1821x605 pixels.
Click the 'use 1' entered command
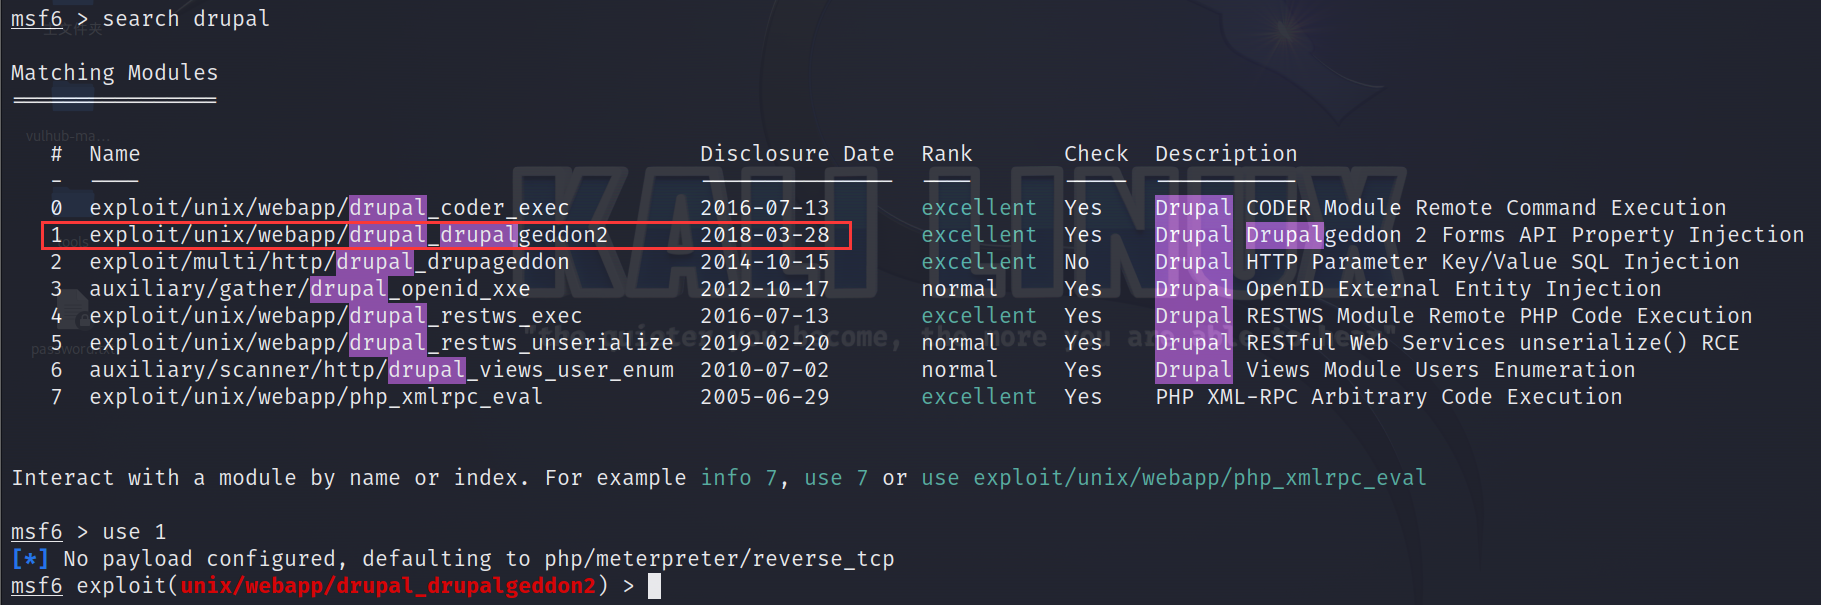134,532
